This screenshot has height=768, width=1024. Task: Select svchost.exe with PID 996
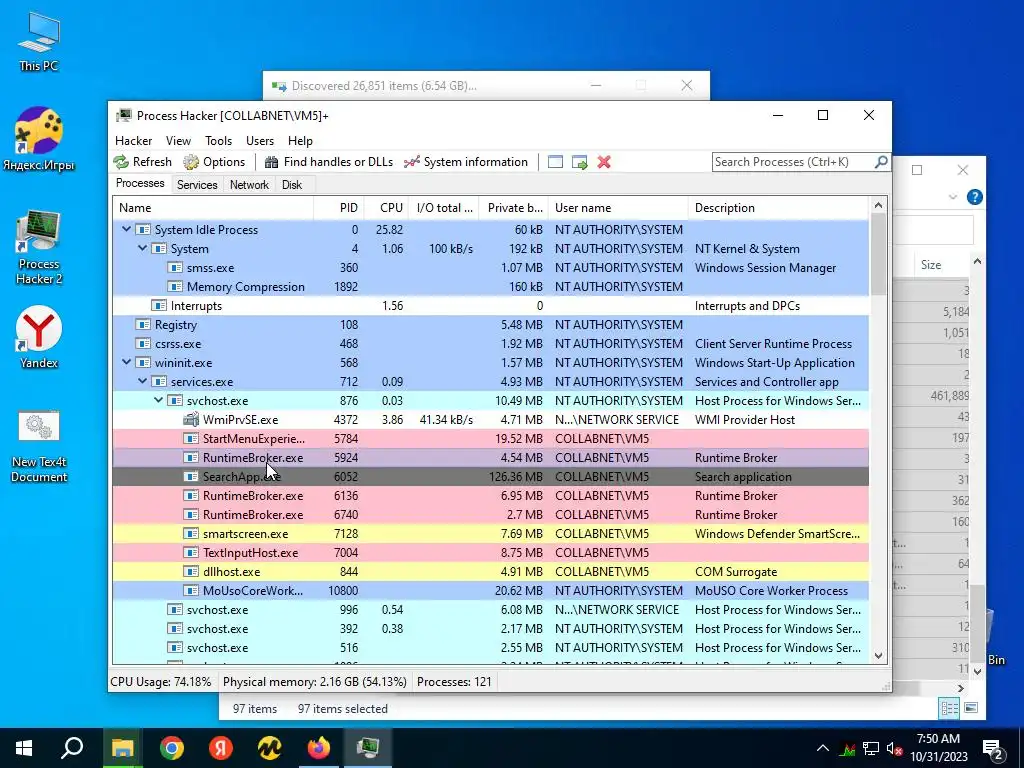tap(490, 609)
